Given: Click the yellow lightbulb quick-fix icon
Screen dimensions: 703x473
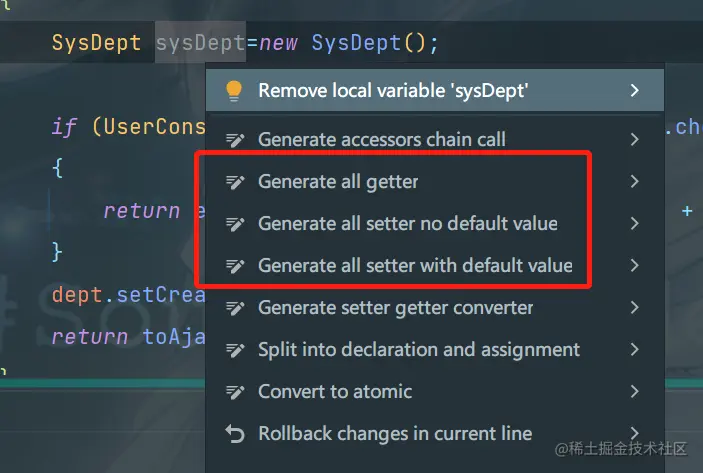Looking at the screenshot, I should click(x=234, y=91).
